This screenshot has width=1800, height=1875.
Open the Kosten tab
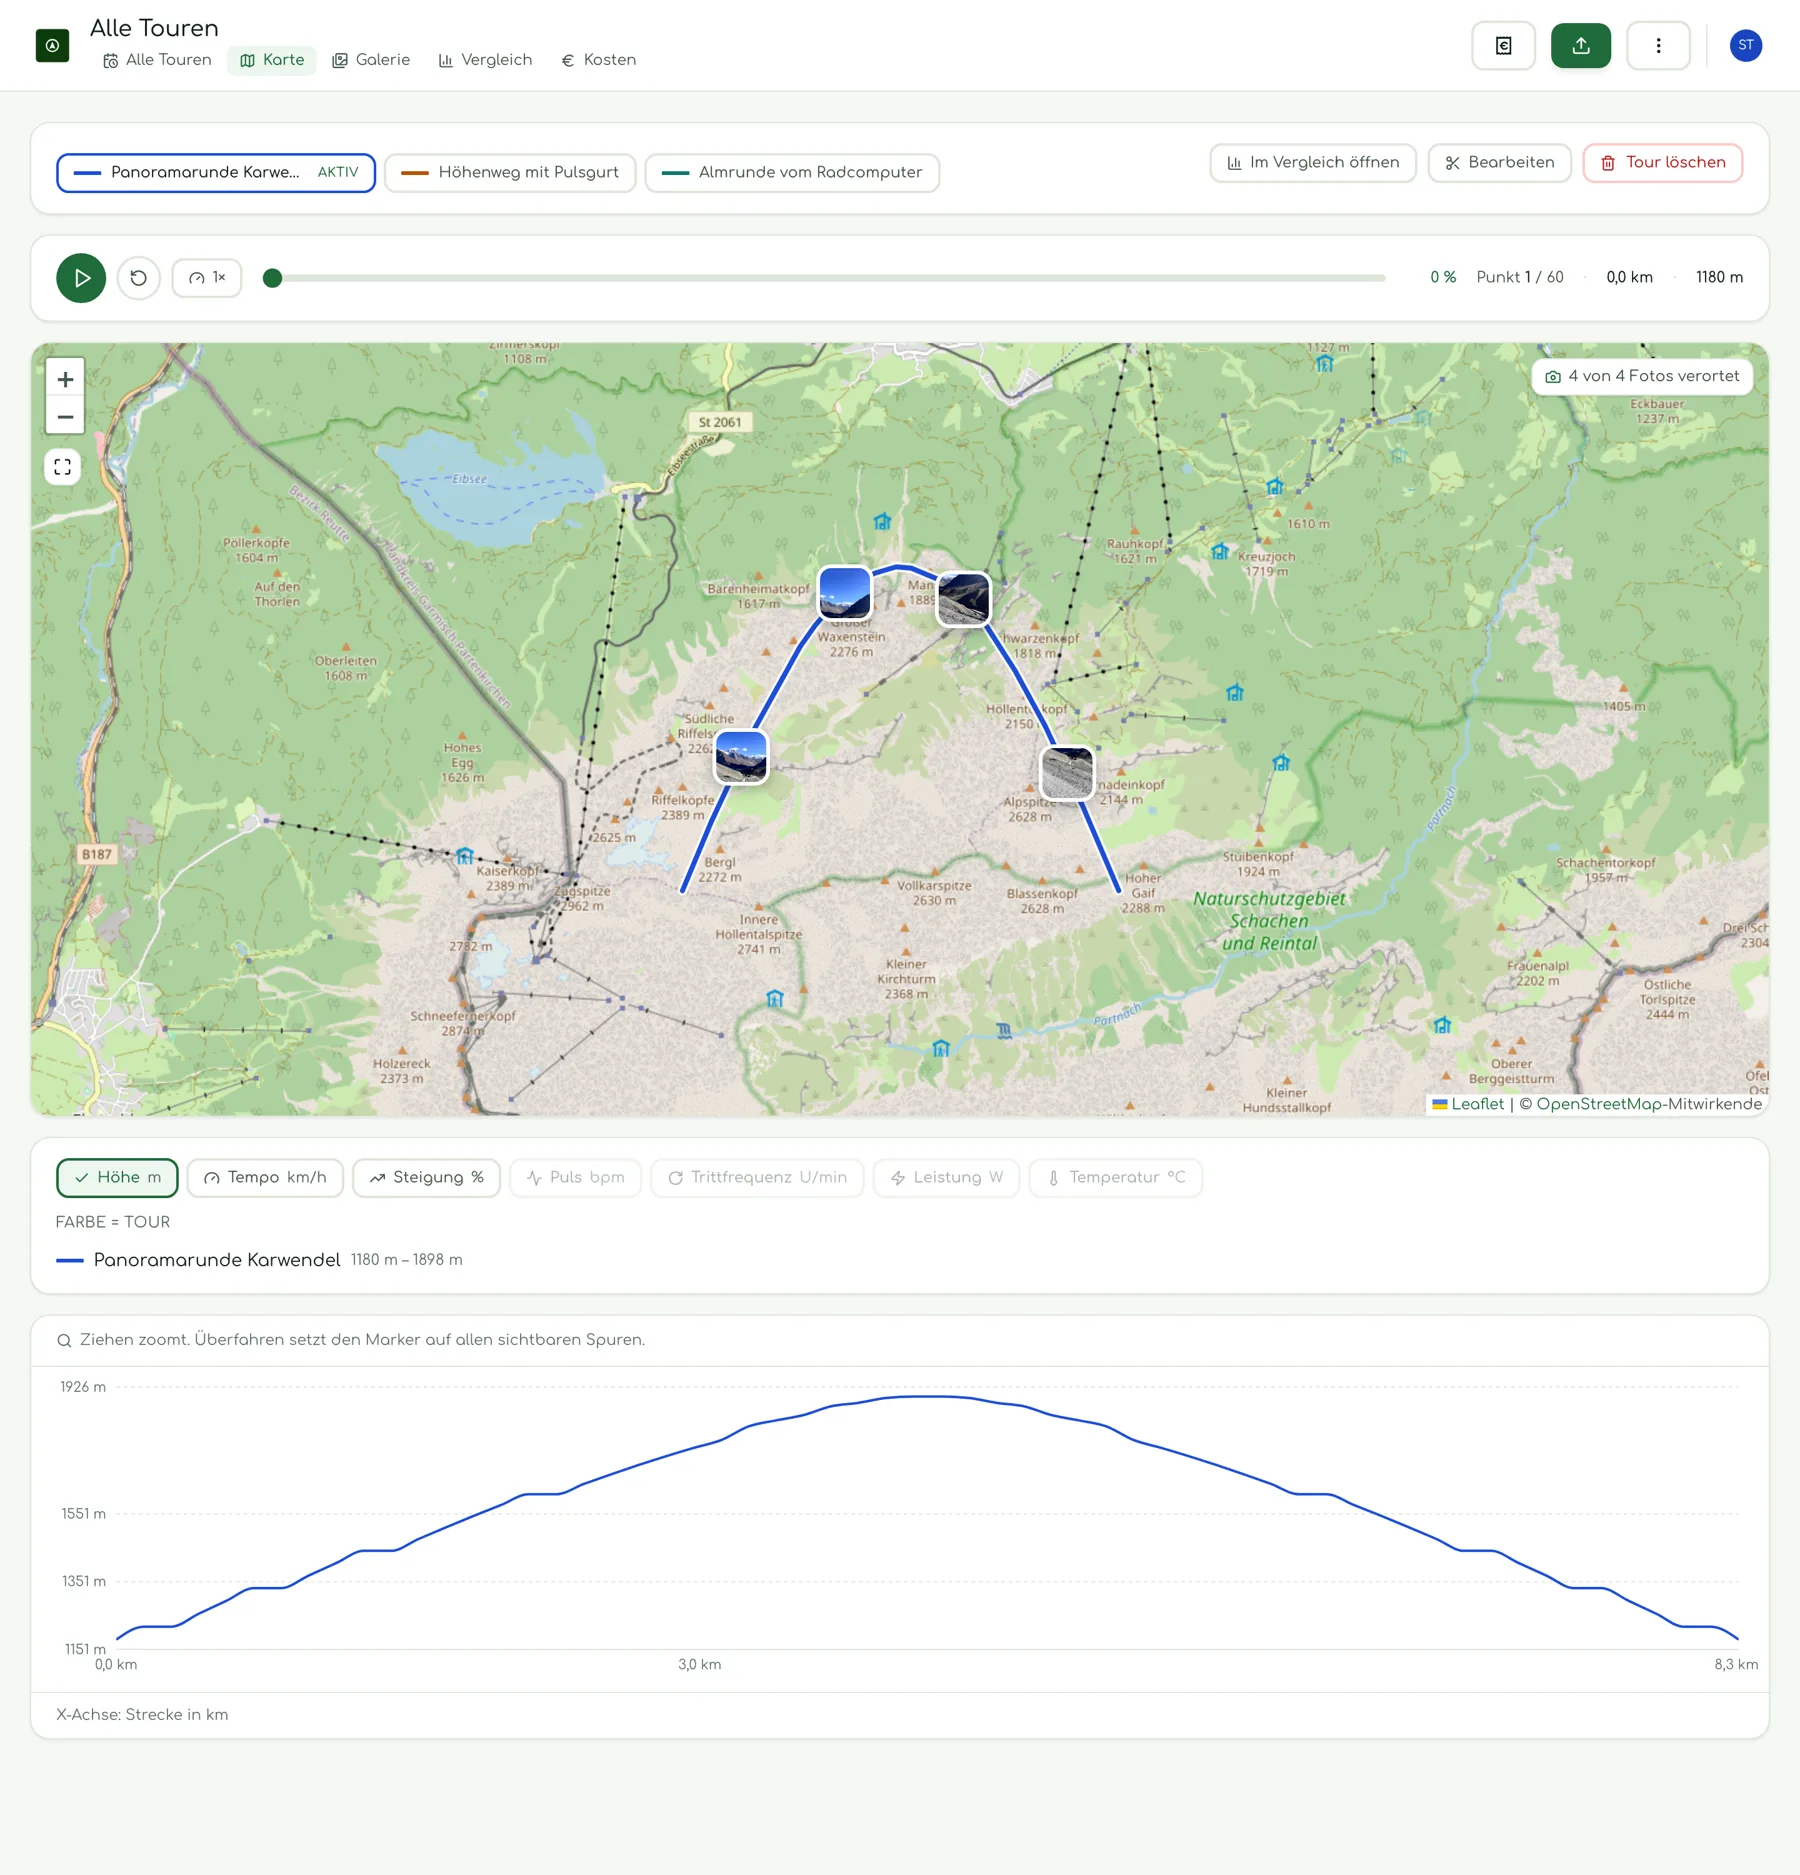click(x=599, y=60)
